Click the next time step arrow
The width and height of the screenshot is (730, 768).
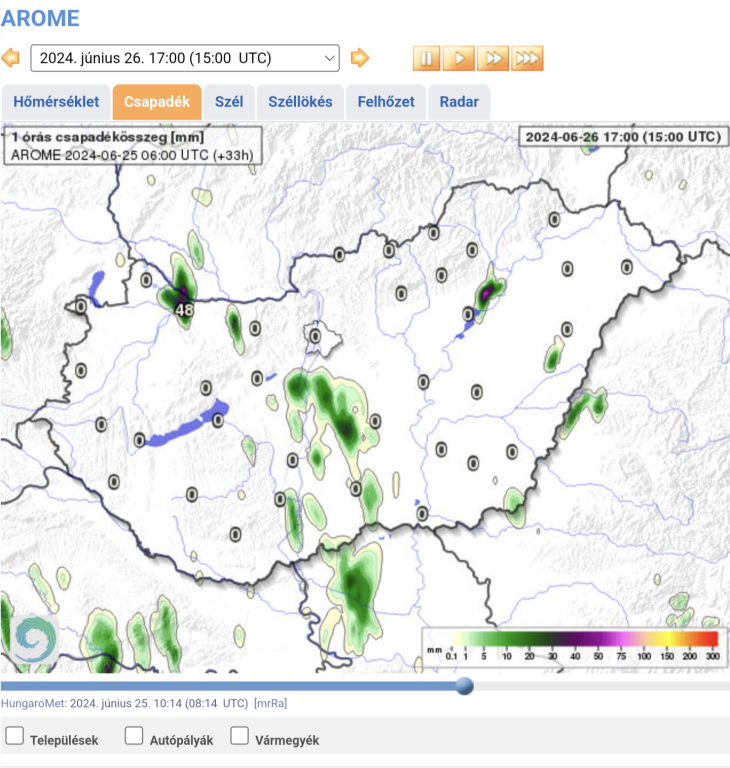coord(360,58)
